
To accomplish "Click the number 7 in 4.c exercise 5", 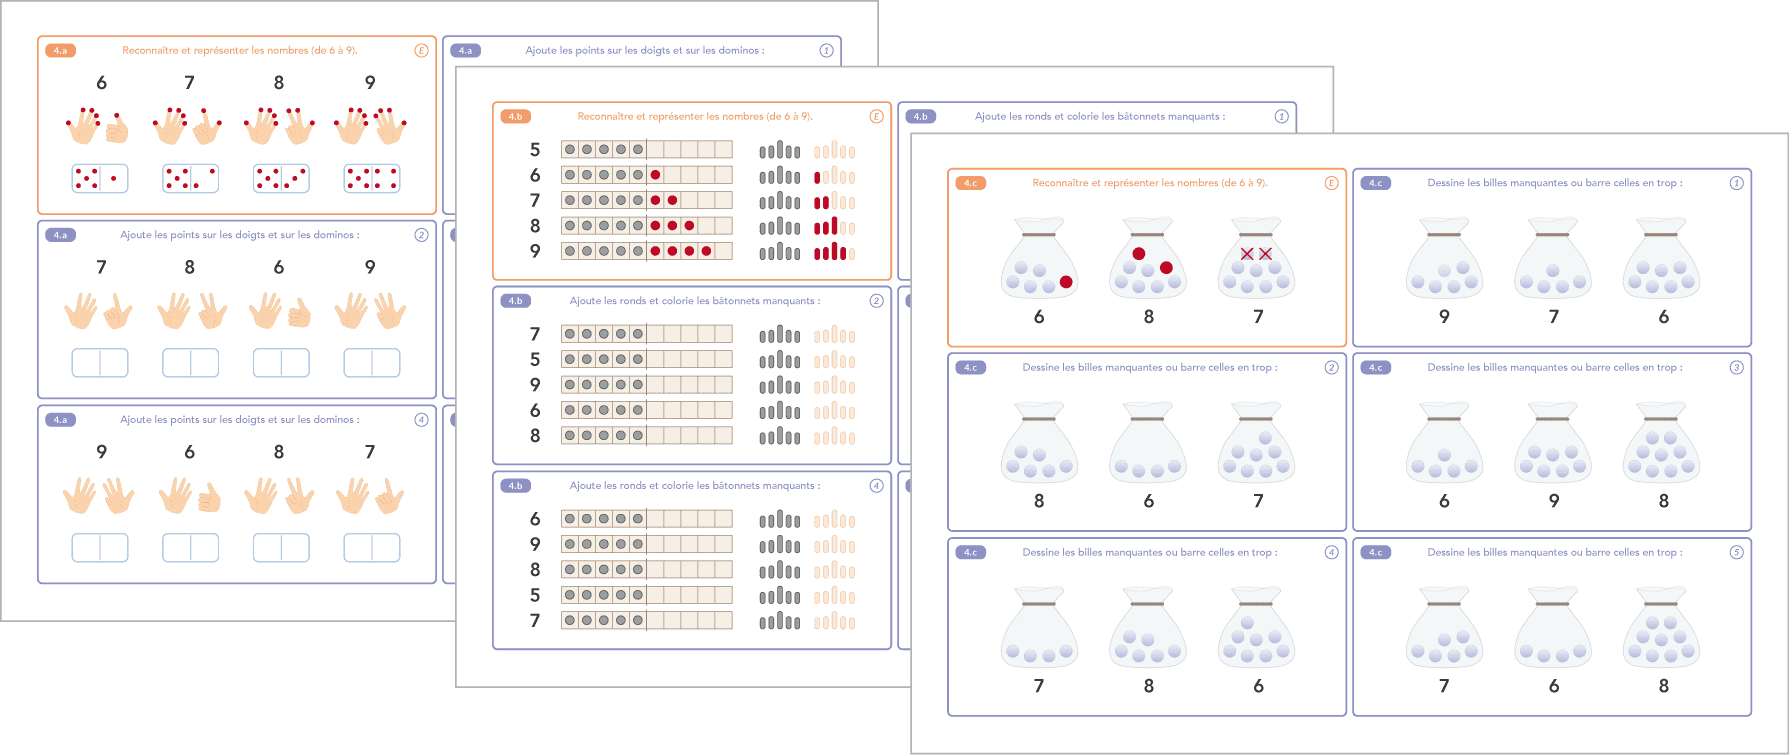I will tap(1444, 686).
